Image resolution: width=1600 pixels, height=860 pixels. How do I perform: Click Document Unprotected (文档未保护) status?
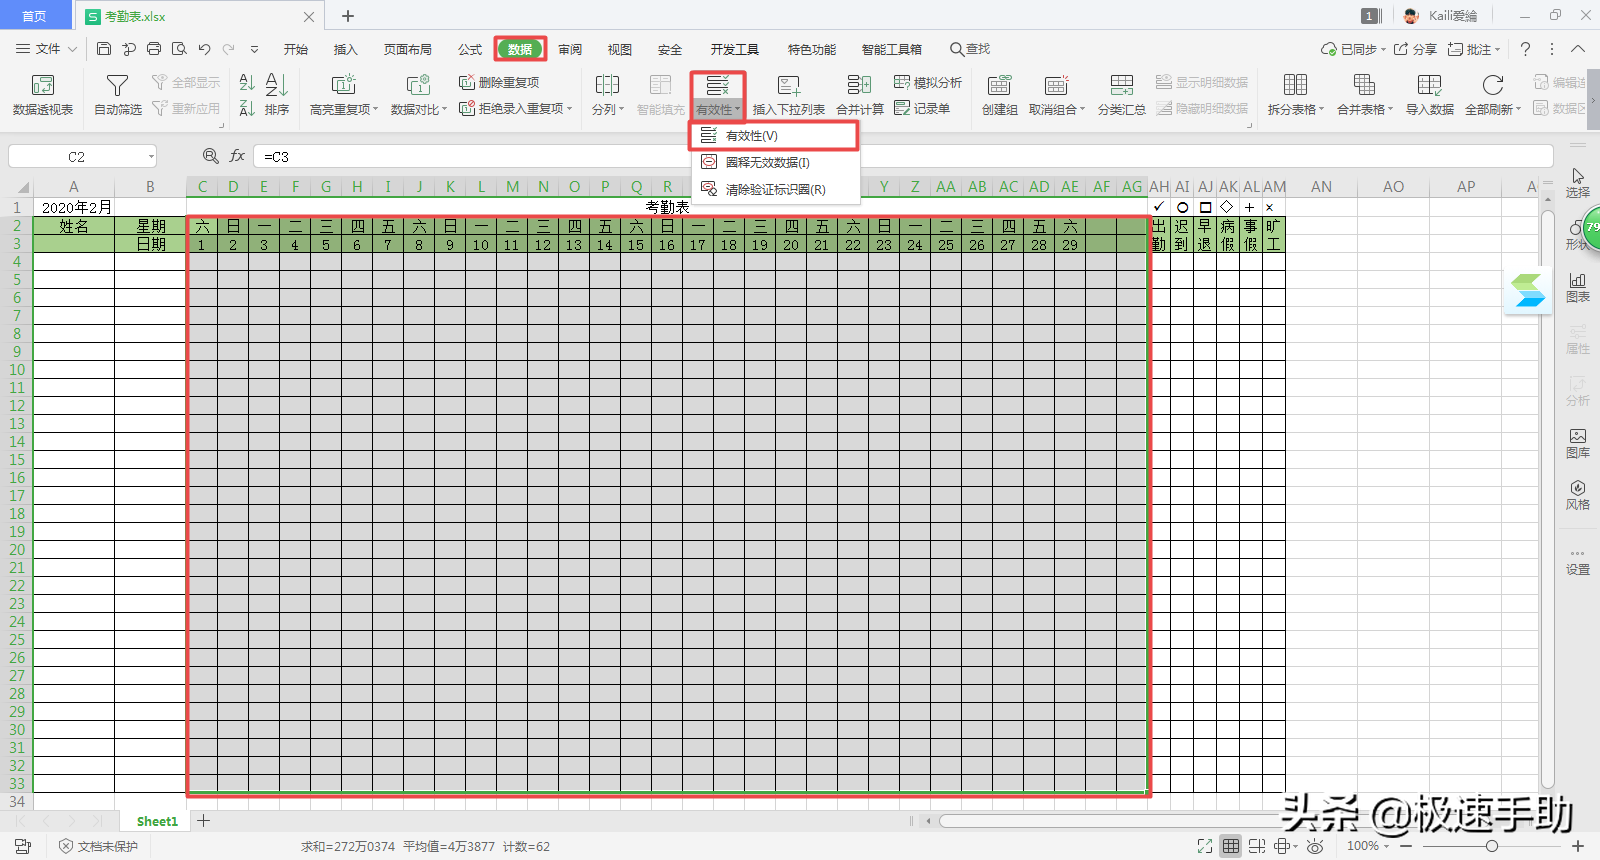point(98,846)
